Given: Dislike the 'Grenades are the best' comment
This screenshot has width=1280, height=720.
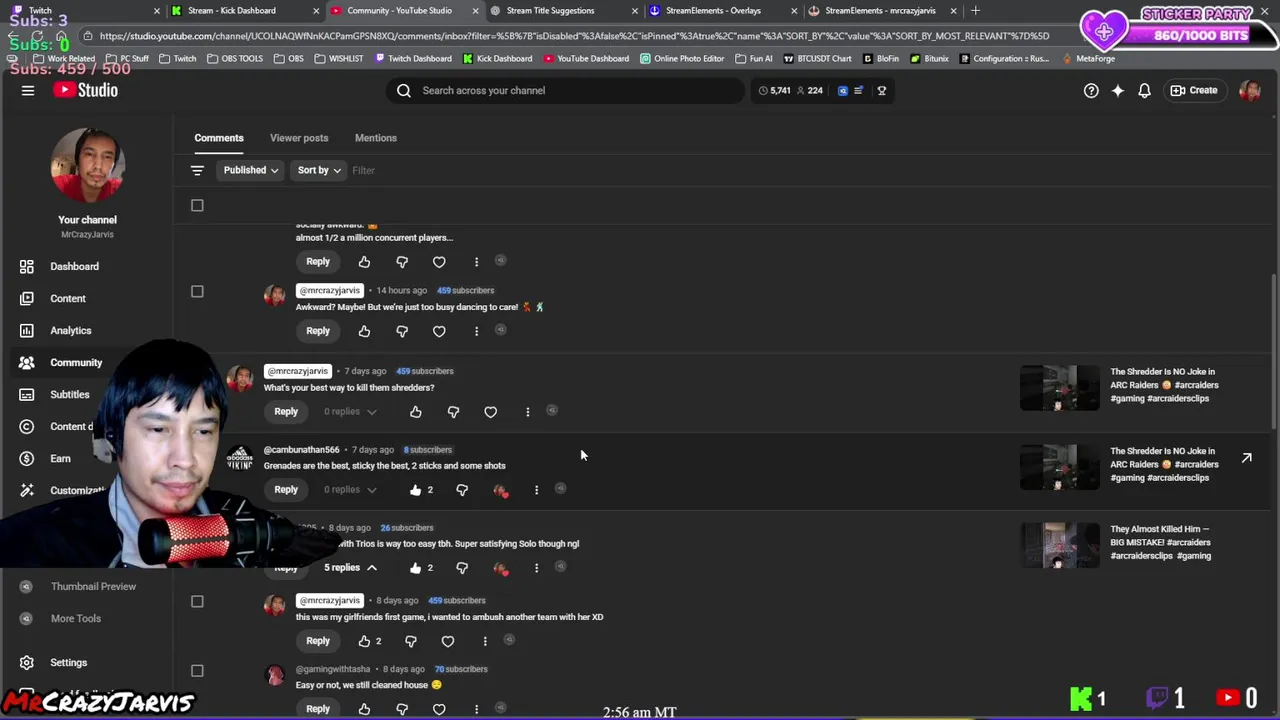Looking at the screenshot, I should point(462,490).
